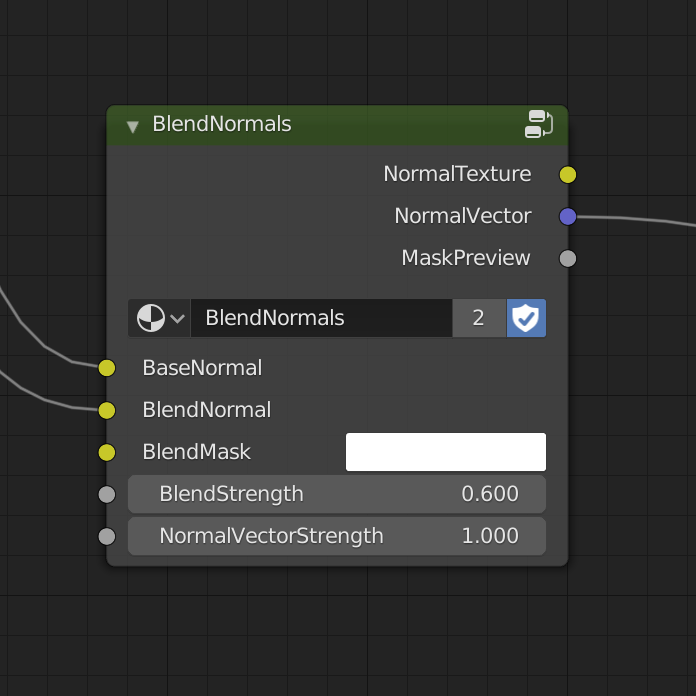Click the BlendNormal input socket
The height and width of the screenshot is (696, 696).
tap(107, 410)
